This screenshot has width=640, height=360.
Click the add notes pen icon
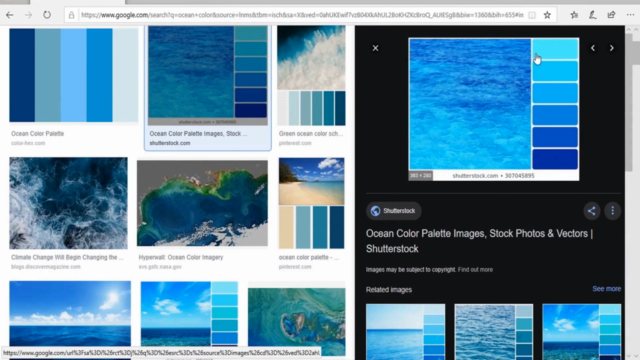point(593,15)
